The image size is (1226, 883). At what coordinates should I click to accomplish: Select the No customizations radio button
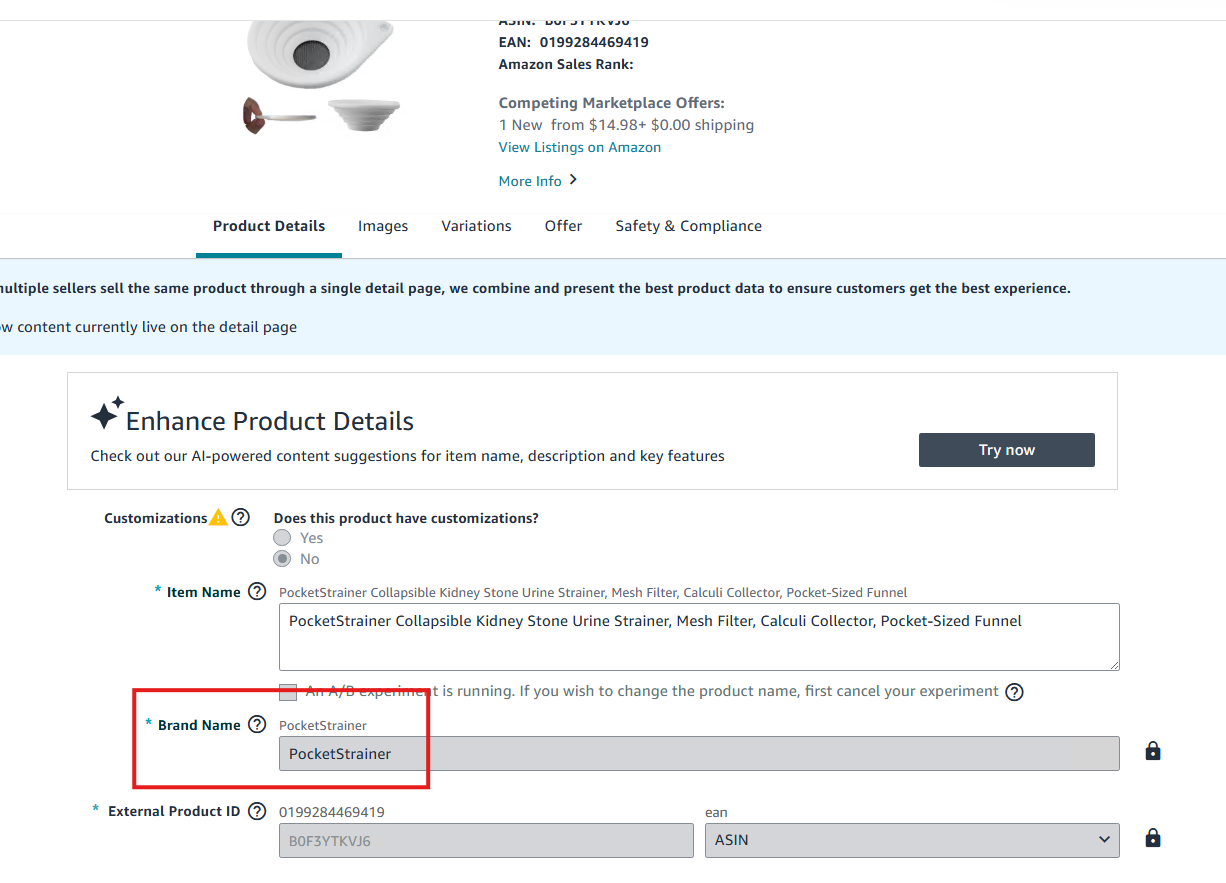[283, 559]
